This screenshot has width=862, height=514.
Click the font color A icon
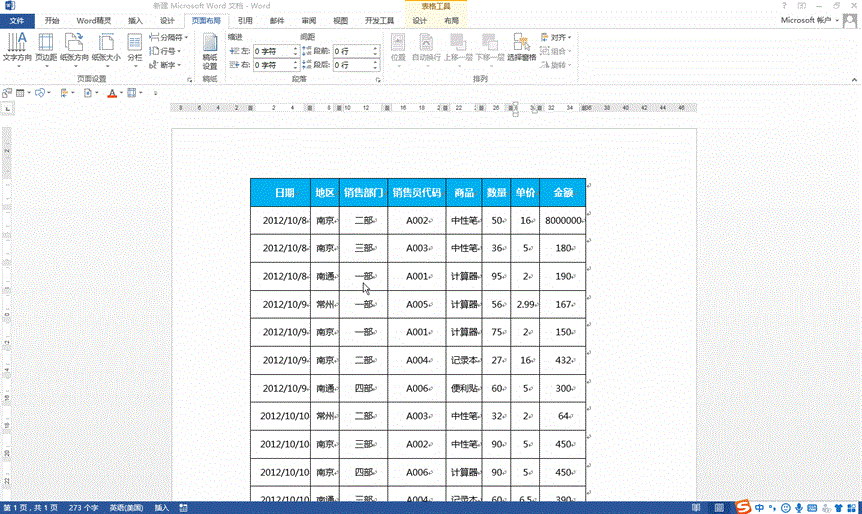(x=112, y=93)
